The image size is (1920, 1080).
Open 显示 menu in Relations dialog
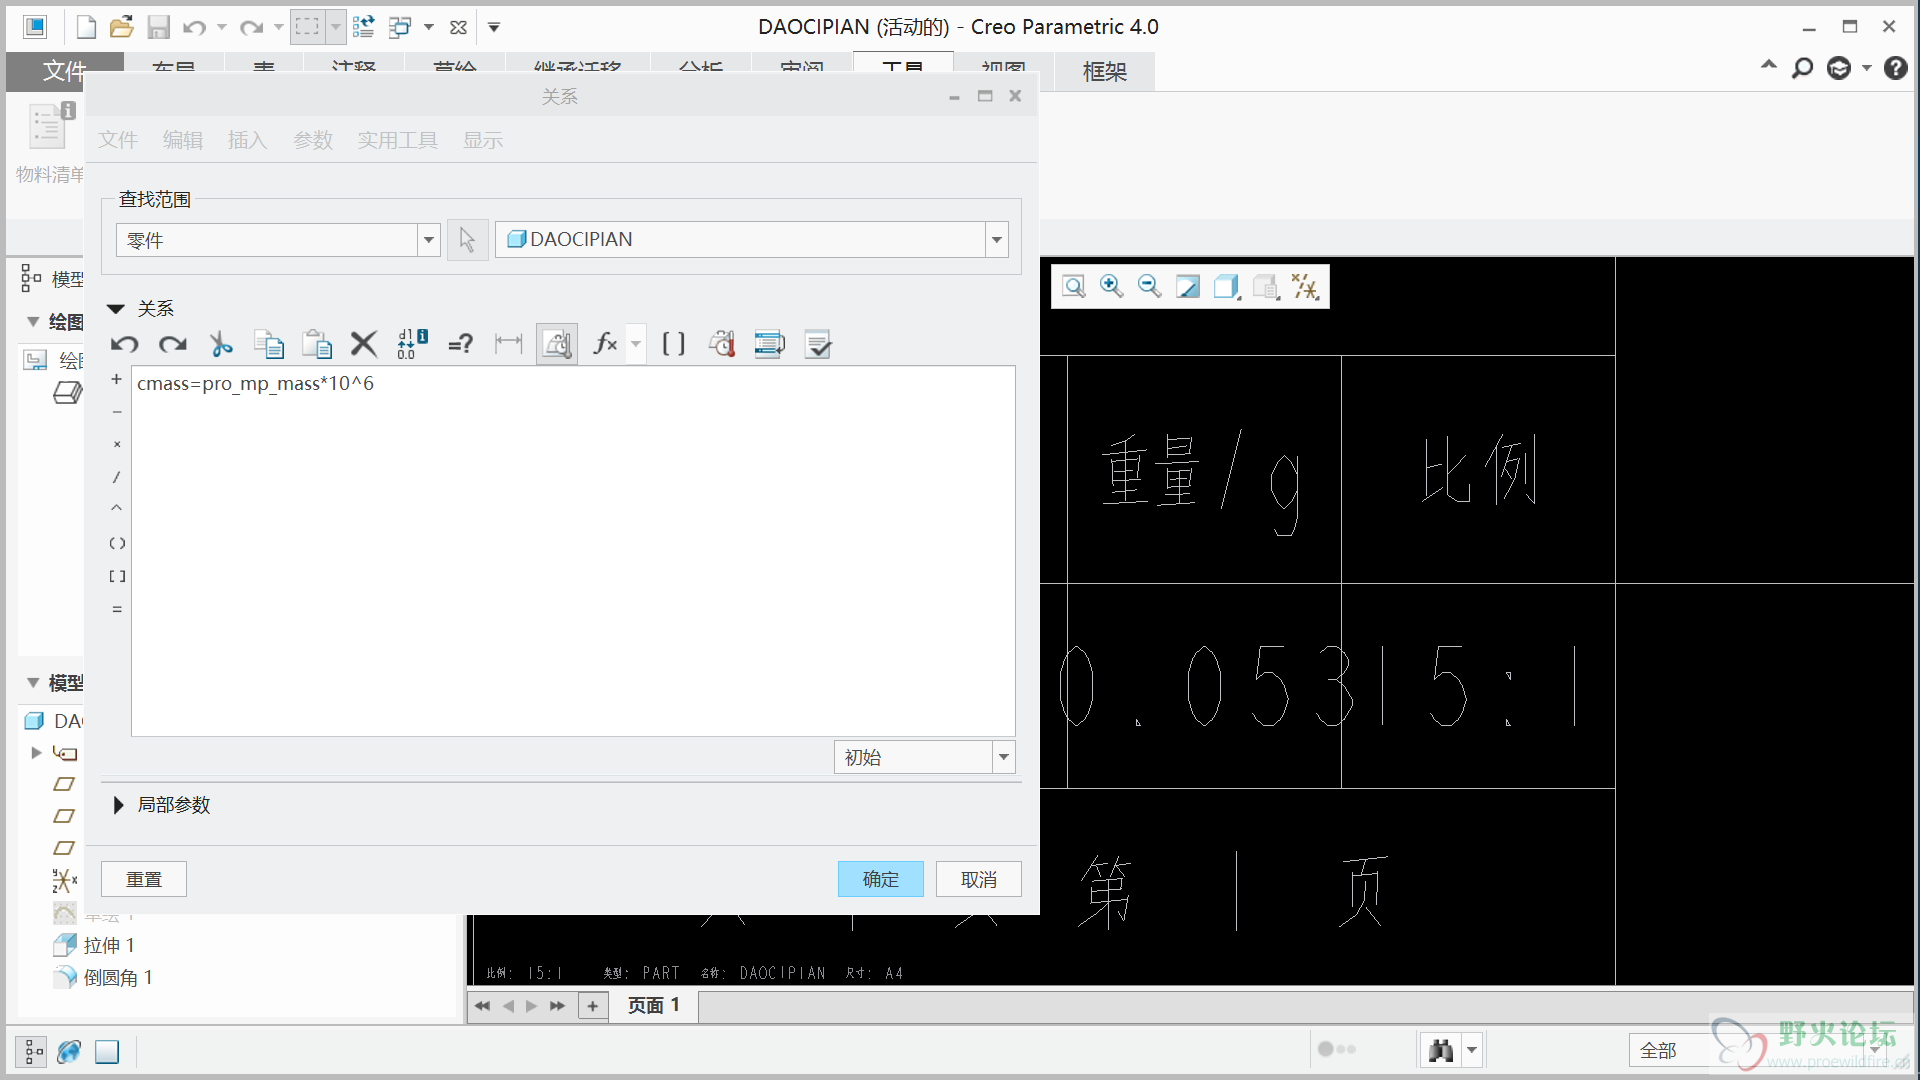tap(483, 140)
